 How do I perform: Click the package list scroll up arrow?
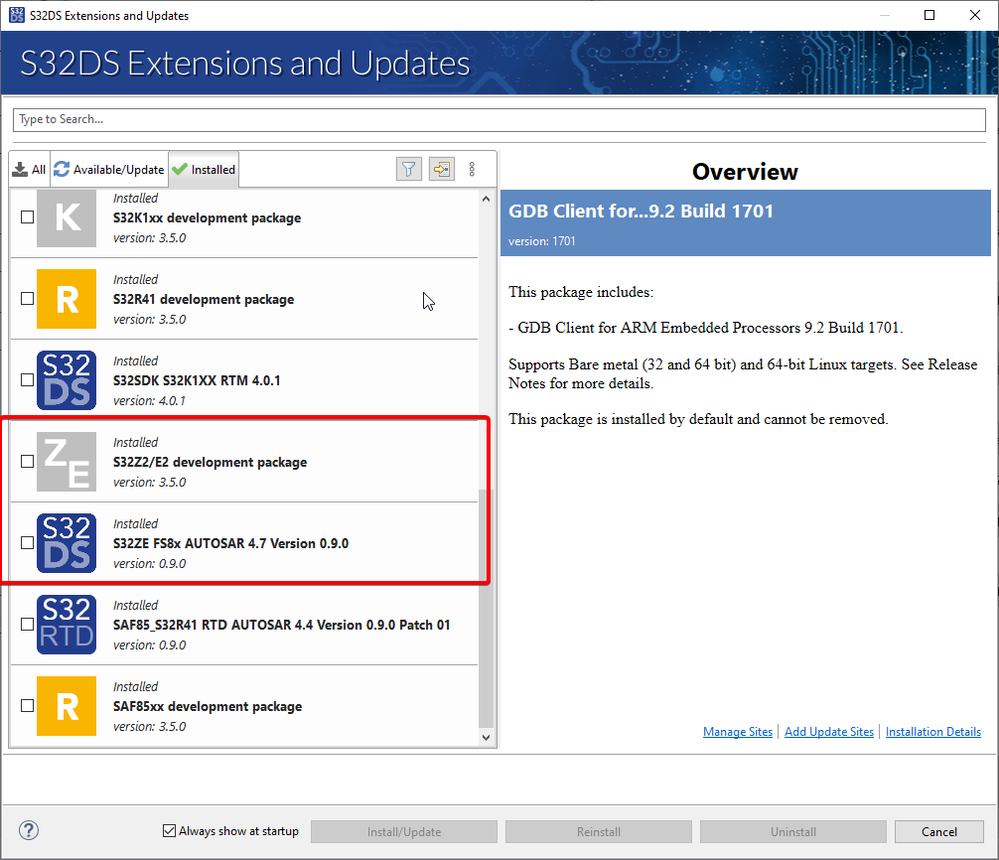pos(486,199)
